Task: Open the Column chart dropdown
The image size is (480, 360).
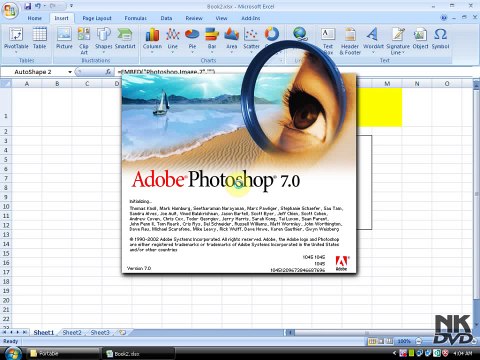Action: coord(152,40)
